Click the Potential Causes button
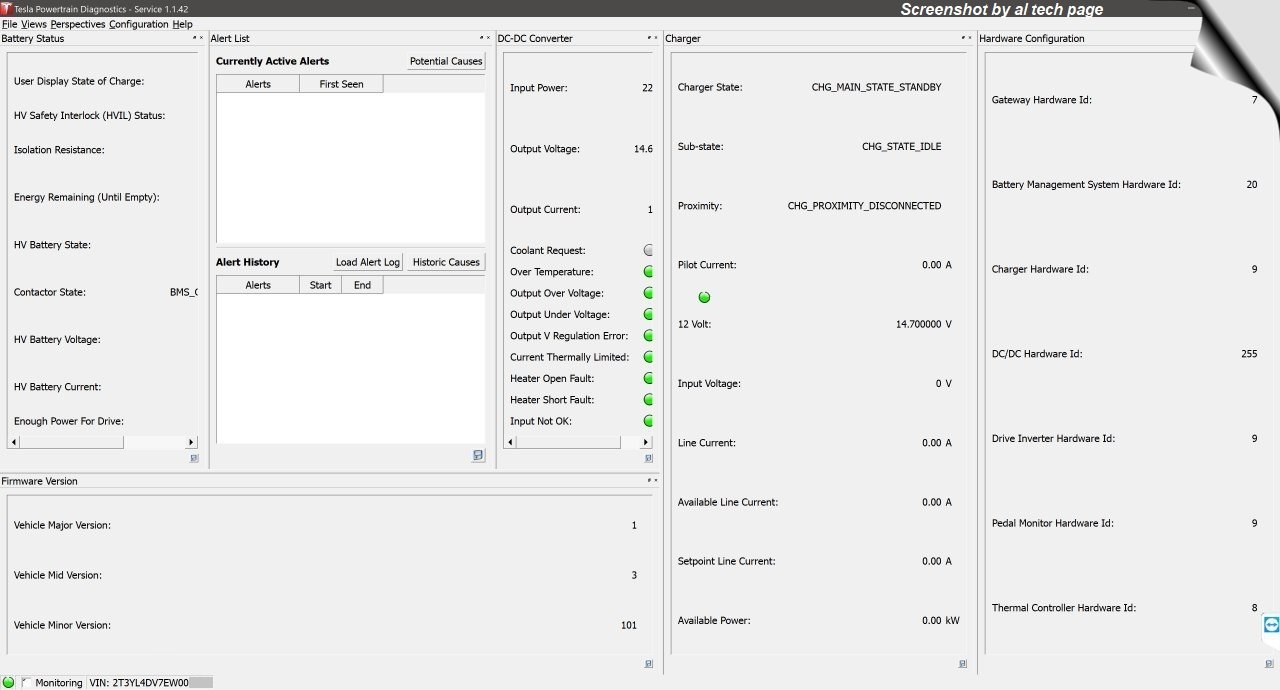The height and width of the screenshot is (690, 1280). pos(446,61)
